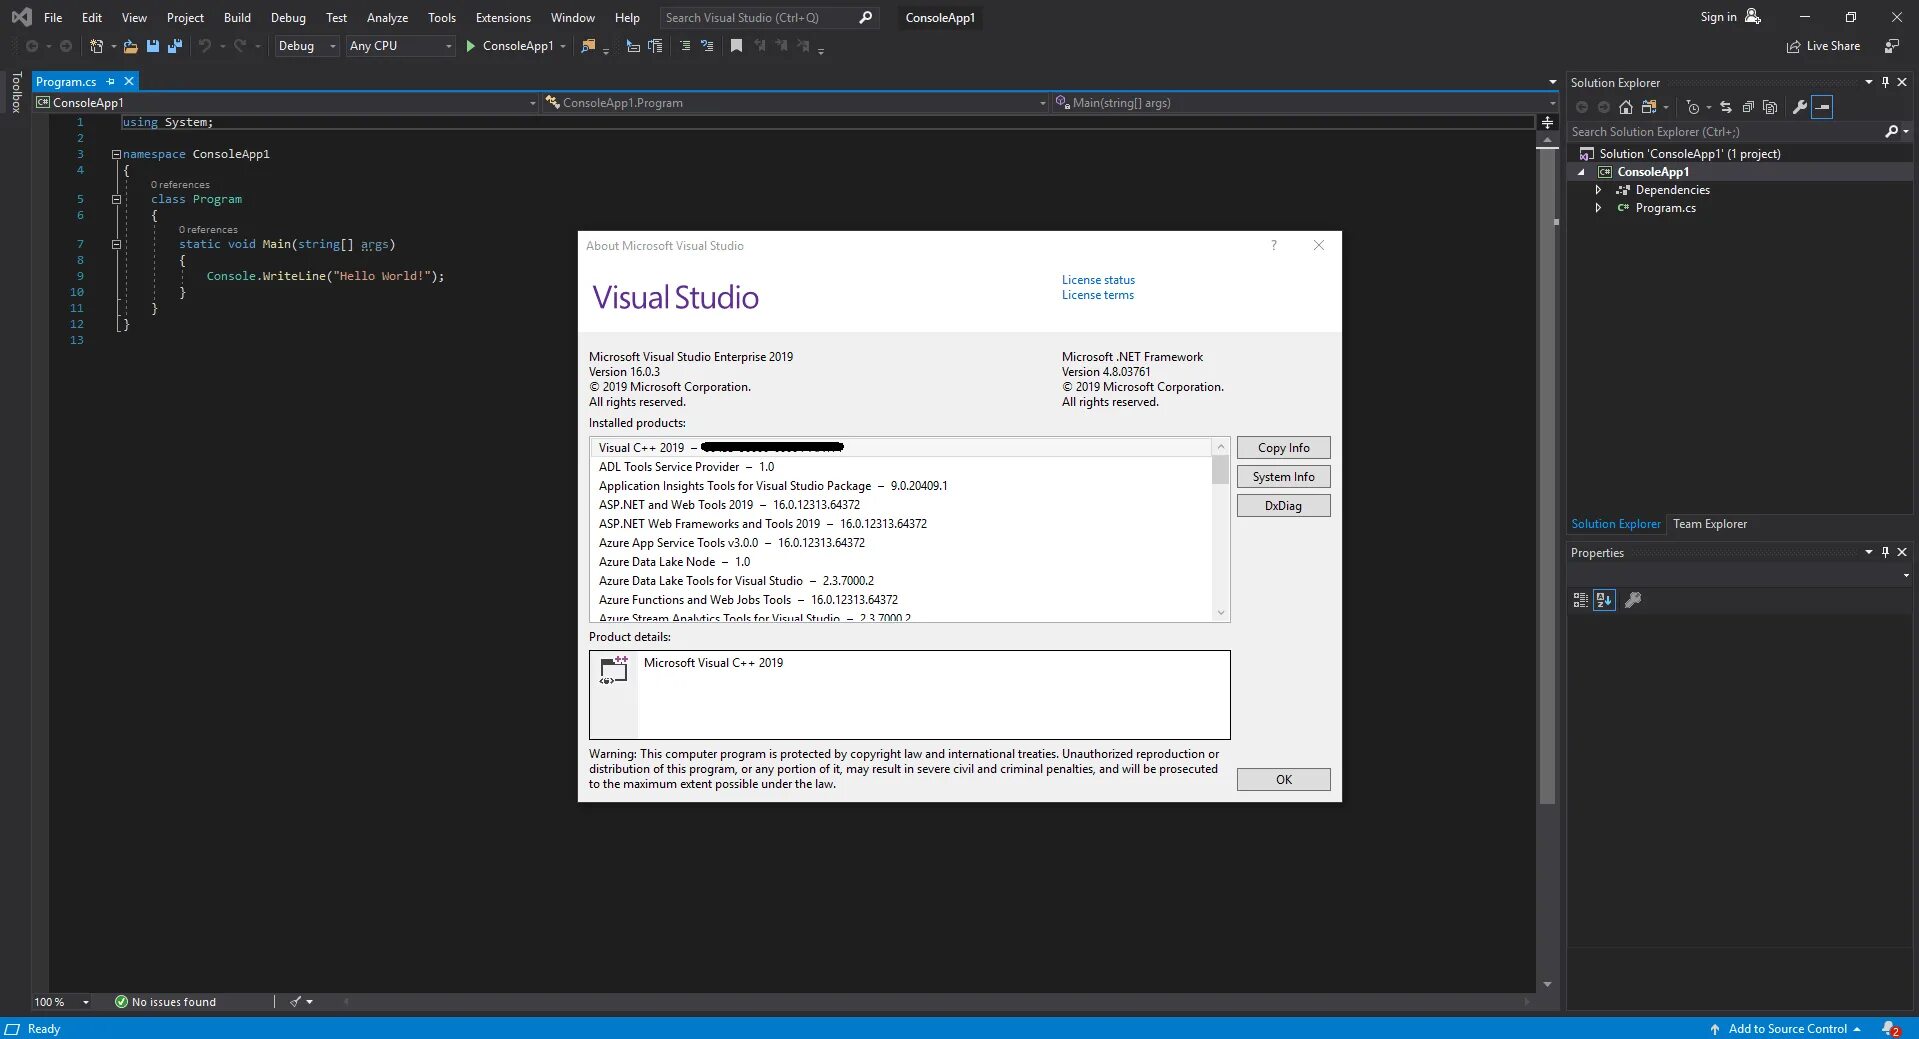
Task: Toggle a bookmark using the toolbar bookmark icon
Action: click(x=736, y=46)
